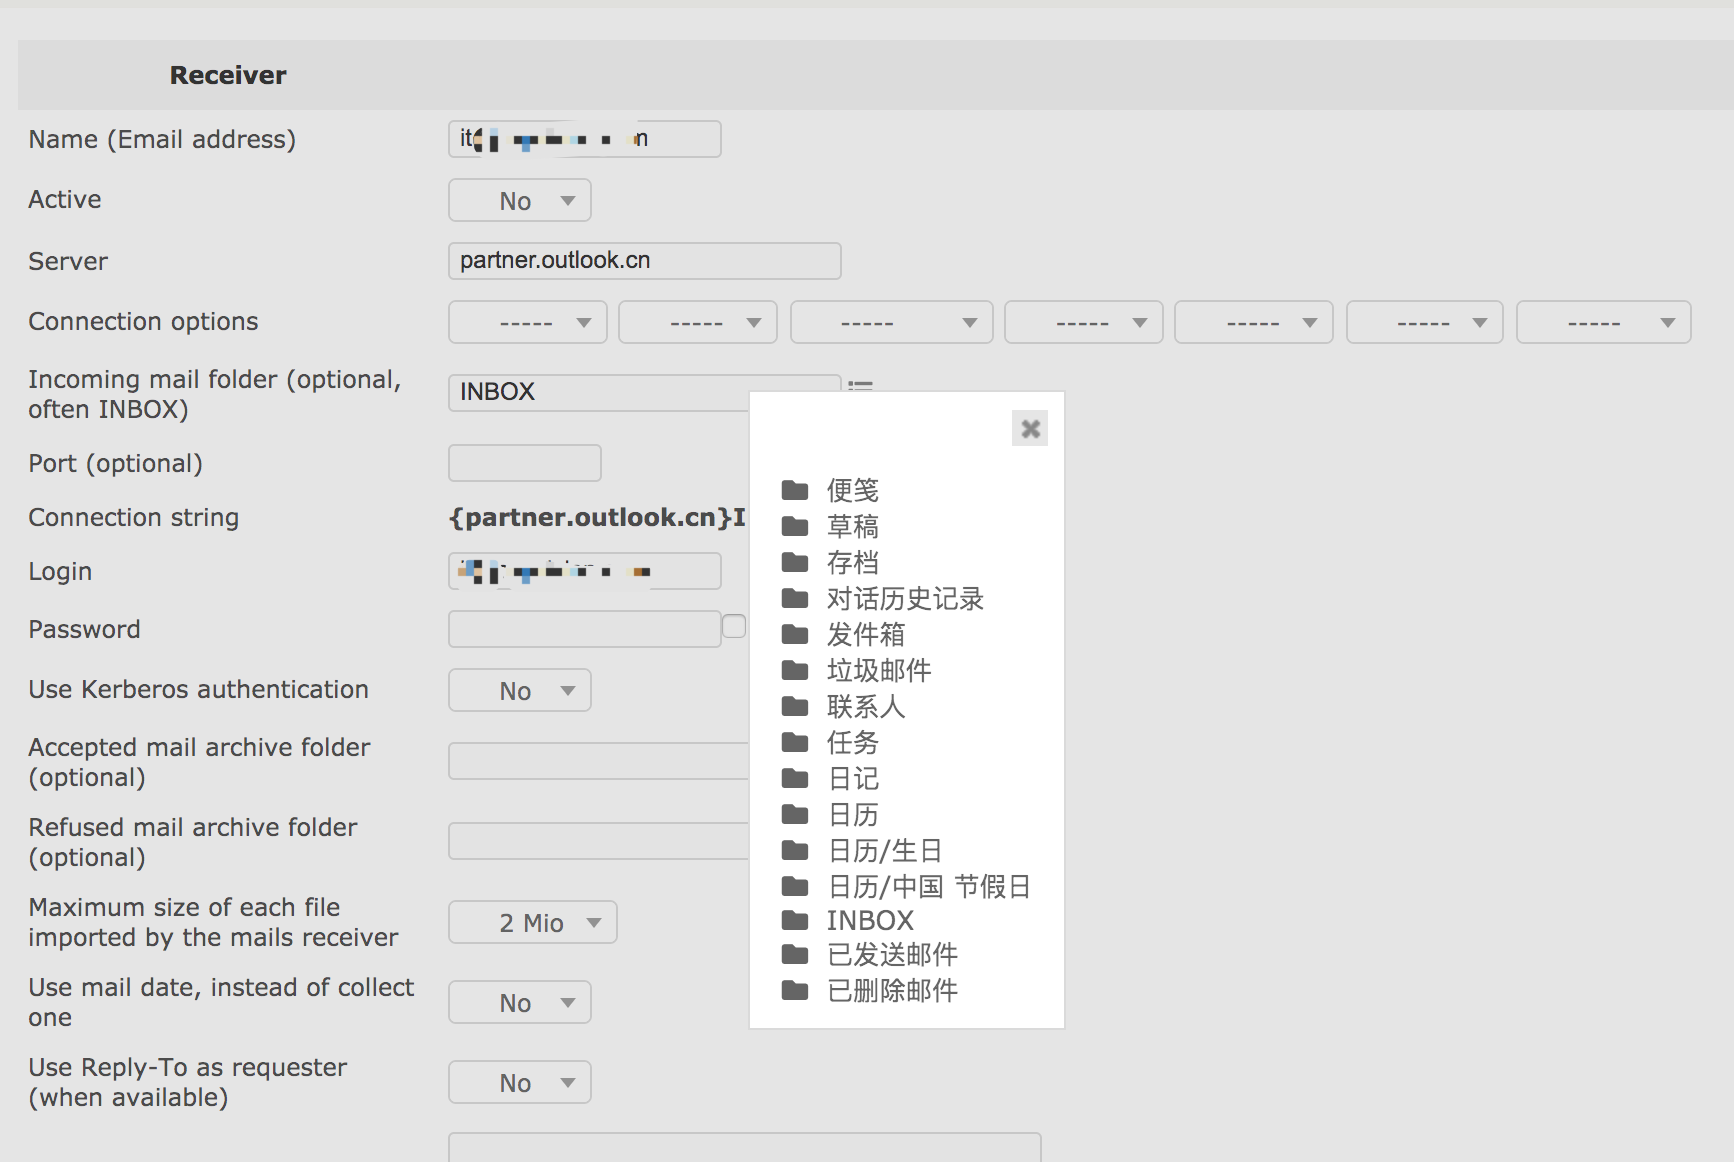The width and height of the screenshot is (1734, 1162).
Task: Open the Active dropdown
Action: tap(519, 200)
